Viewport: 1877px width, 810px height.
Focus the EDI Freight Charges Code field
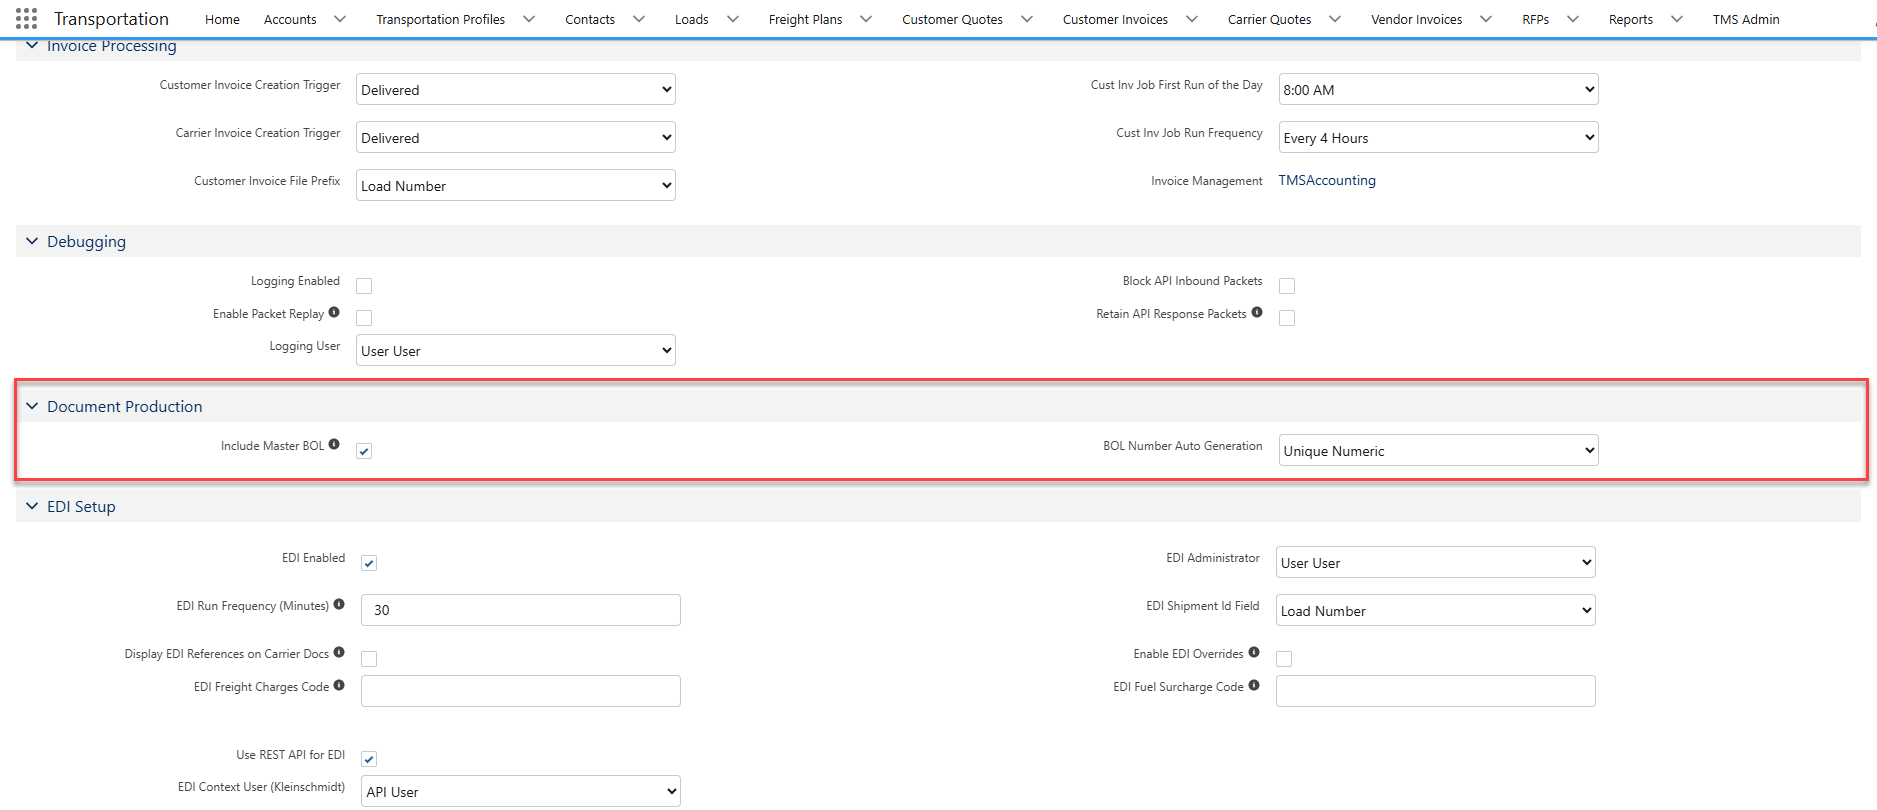521,691
